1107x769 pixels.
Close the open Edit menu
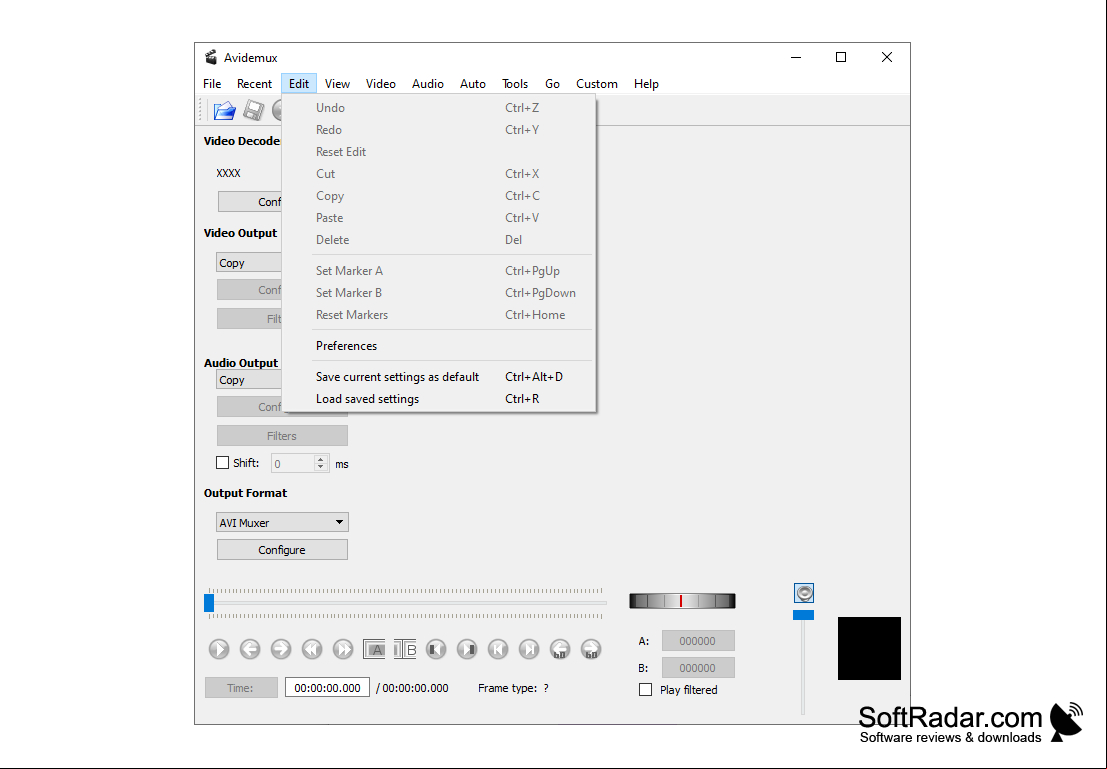[299, 83]
